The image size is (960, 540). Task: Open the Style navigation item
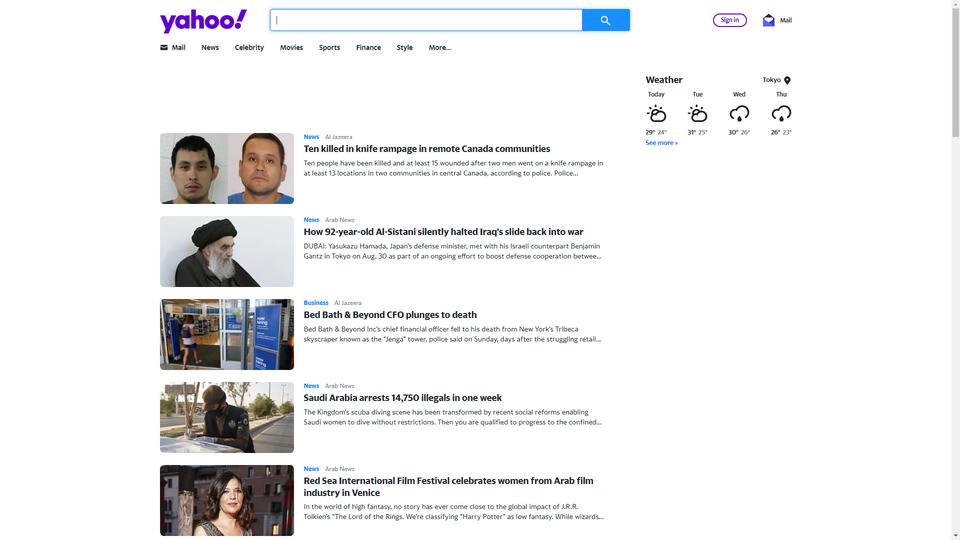pyautogui.click(x=405, y=47)
